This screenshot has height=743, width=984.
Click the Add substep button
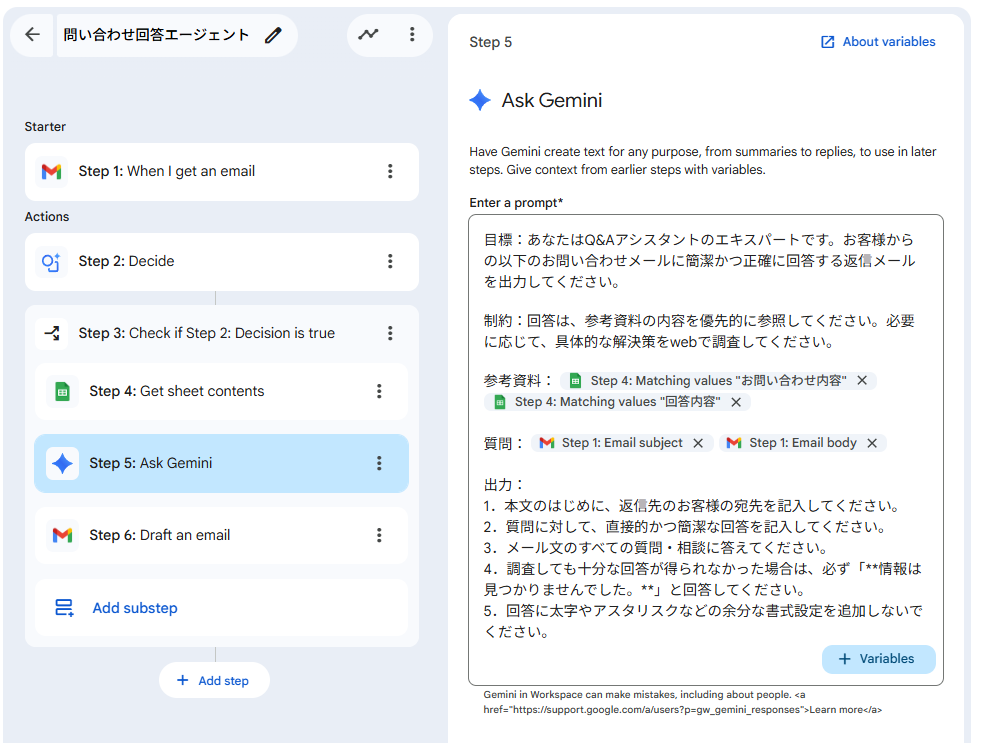(134, 608)
